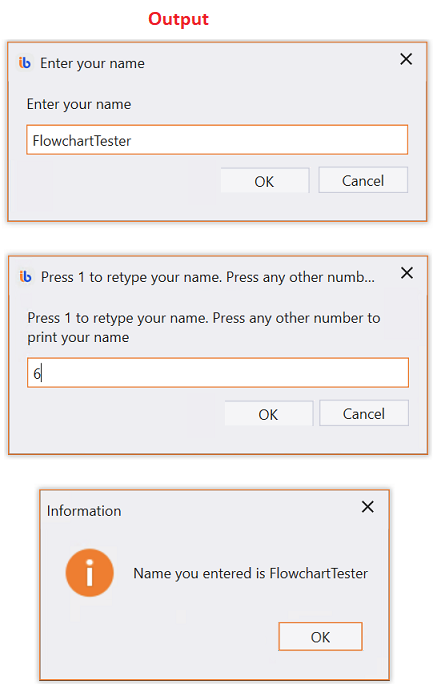This screenshot has width=433, height=684.
Task: Click the Name you entered is FlowchartTester message
Action: click(250, 573)
